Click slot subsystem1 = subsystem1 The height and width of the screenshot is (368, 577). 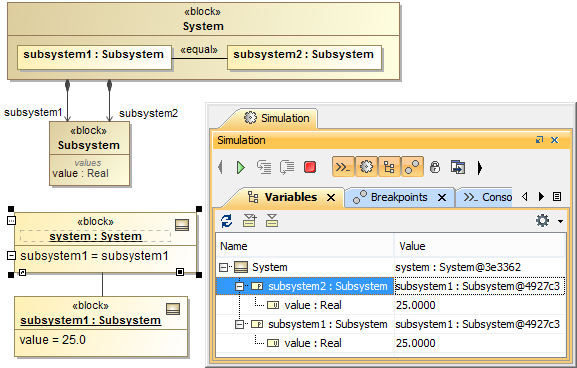point(94,256)
